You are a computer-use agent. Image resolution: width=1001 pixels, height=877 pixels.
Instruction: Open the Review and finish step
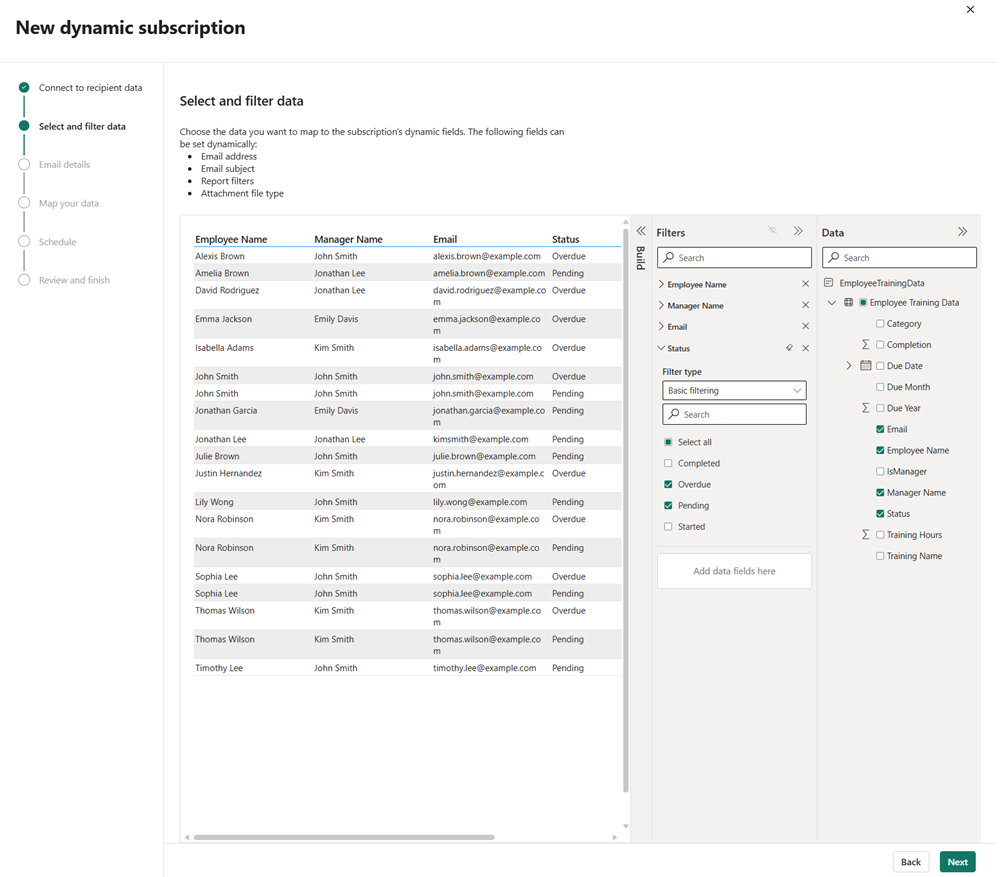pos(74,280)
